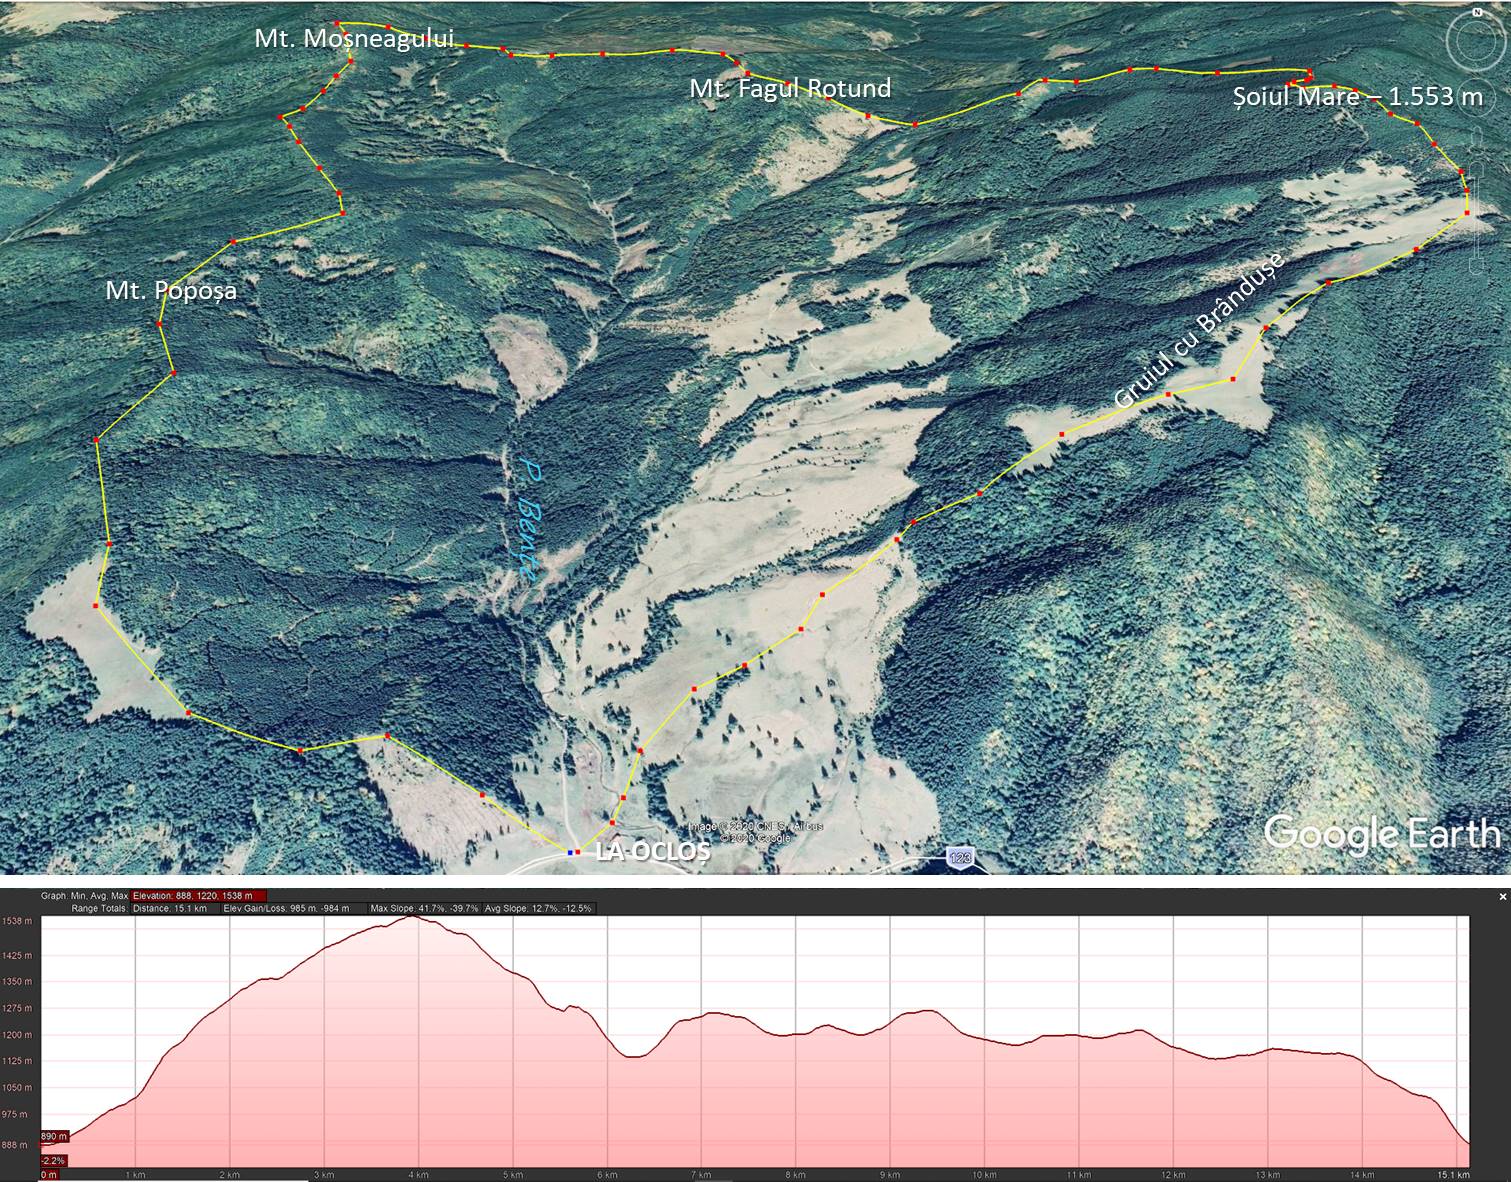The height and width of the screenshot is (1182, 1511).
Task: Click the 0 m position marker on distance axis
Action: coord(48,1175)
